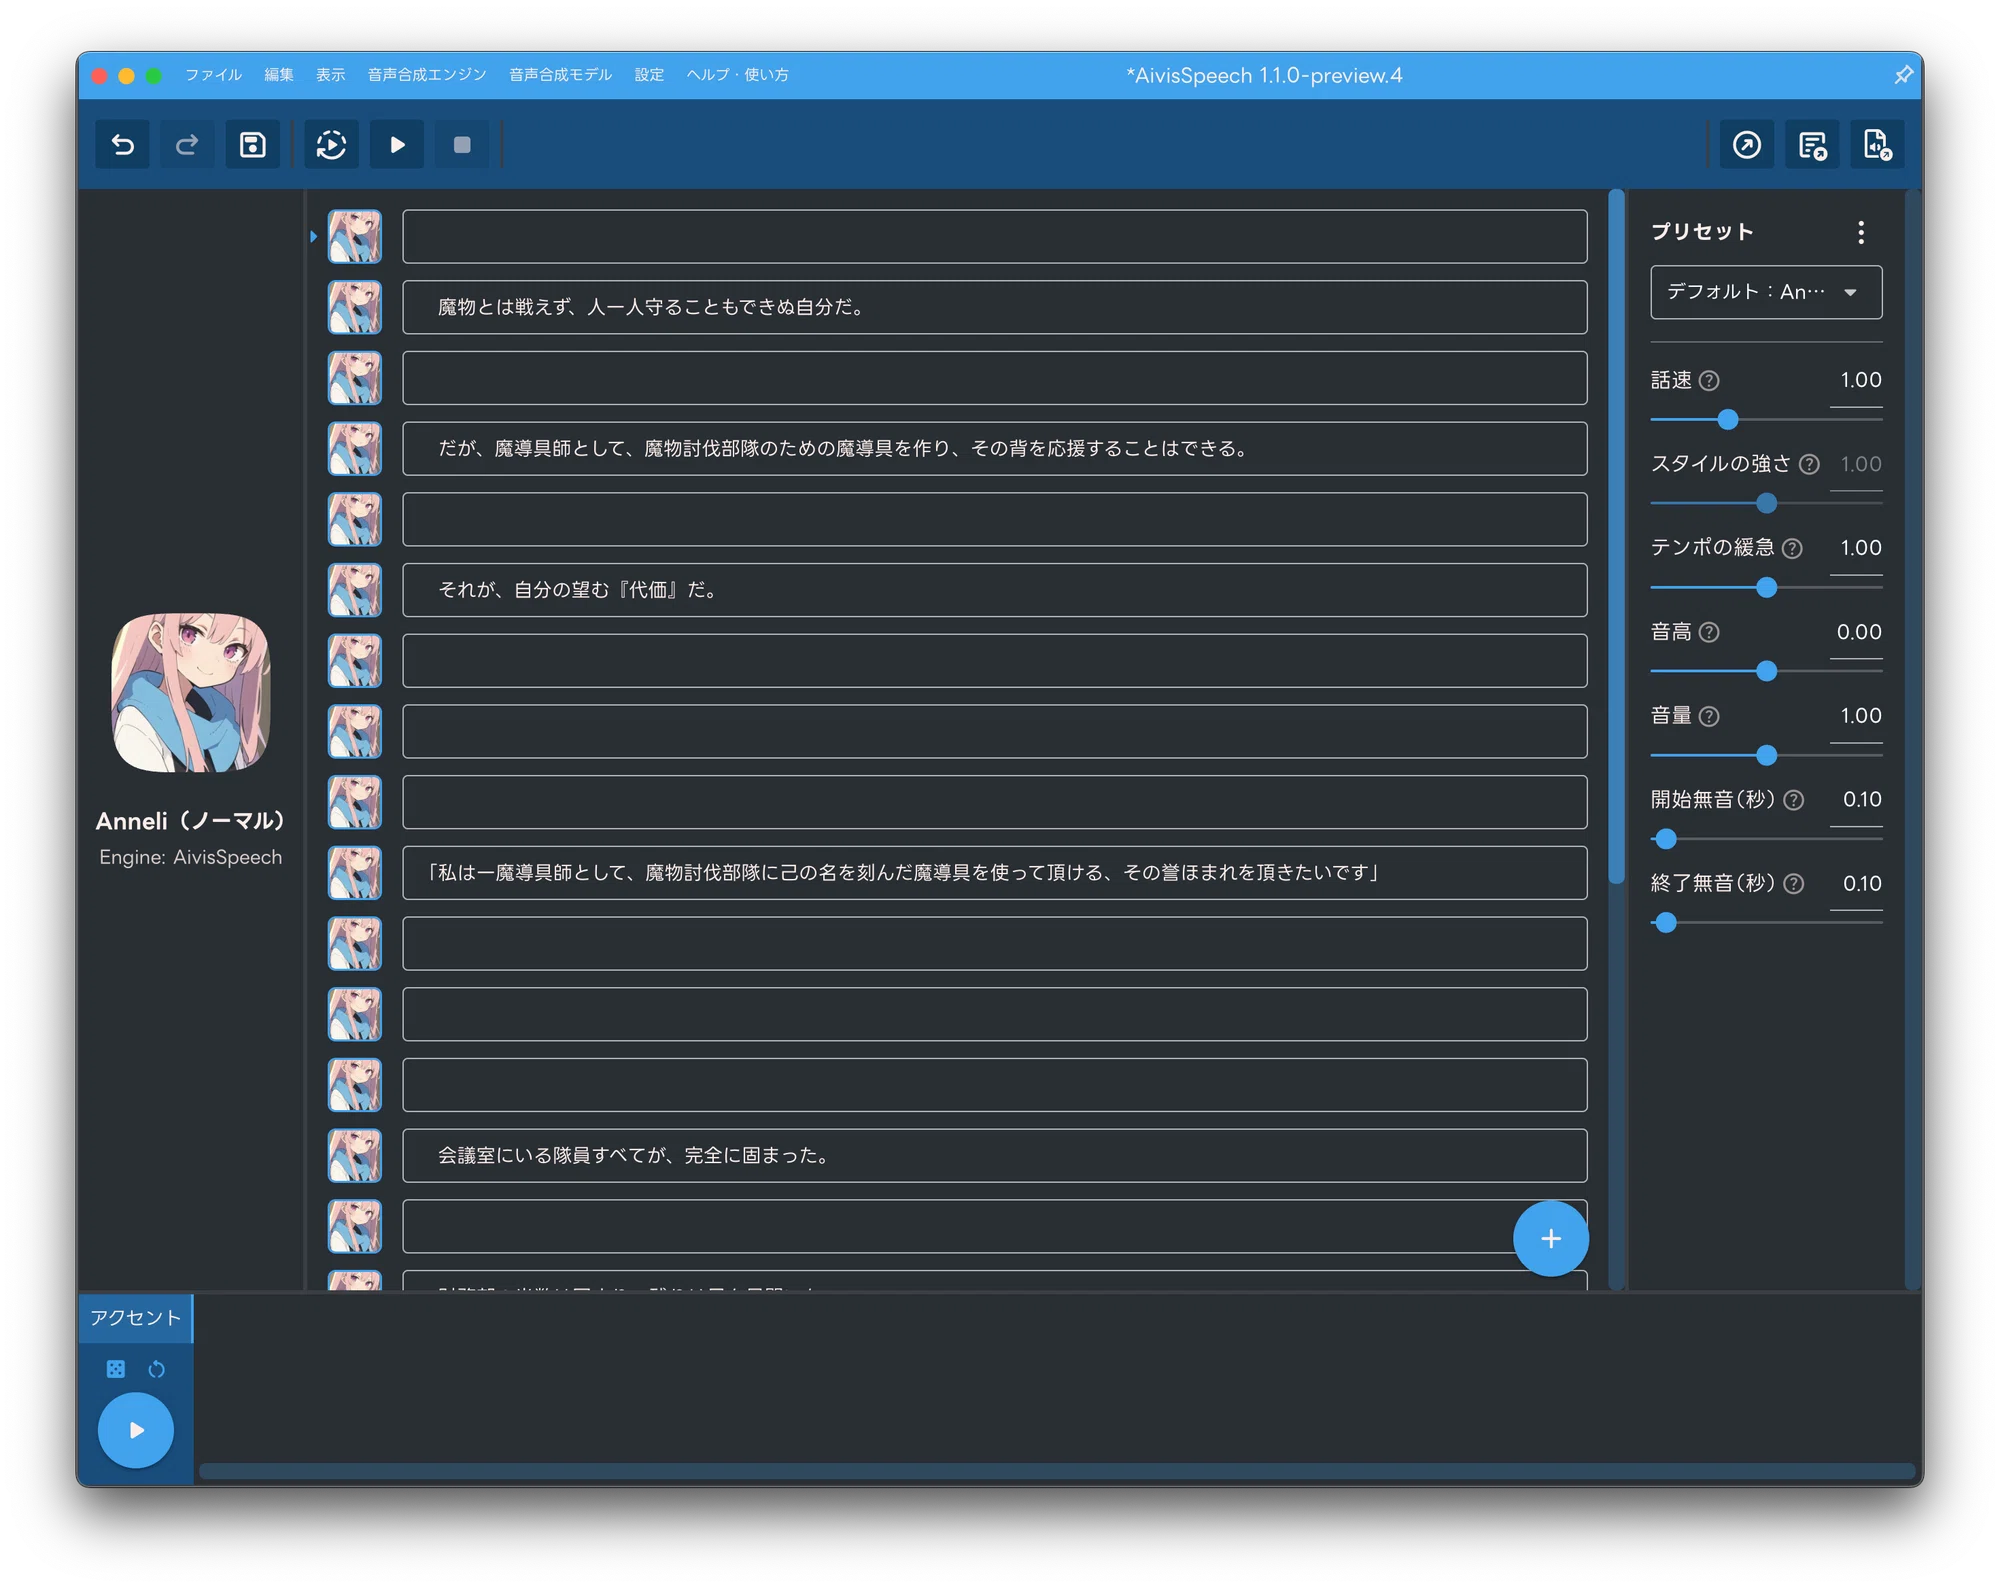Click character icon beside 会議室にいる隊員 line

[x=355, y=1156]
